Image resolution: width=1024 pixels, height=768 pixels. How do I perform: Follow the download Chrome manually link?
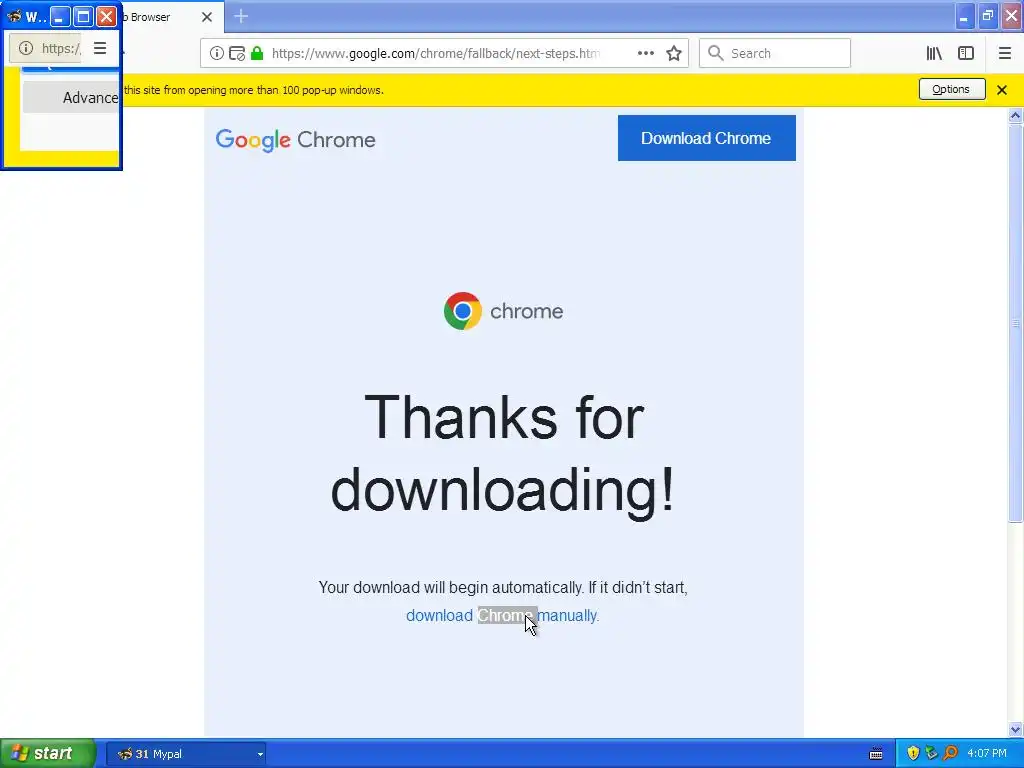pyautogui.click(x=502, y=616)
